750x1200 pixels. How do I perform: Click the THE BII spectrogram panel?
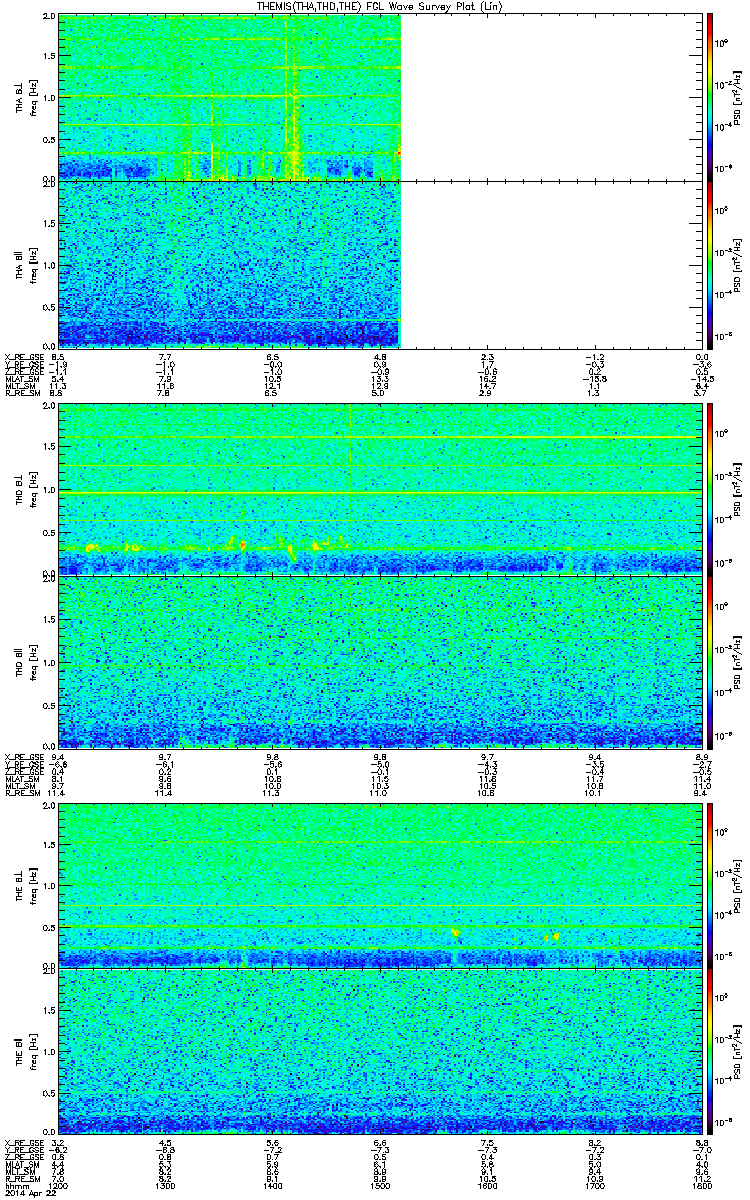click(x=380, y=1050)
